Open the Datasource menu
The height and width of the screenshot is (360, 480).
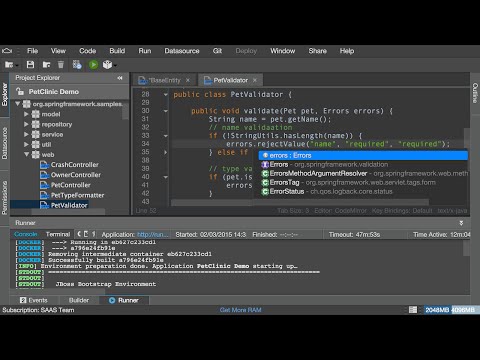click(182, 51)
